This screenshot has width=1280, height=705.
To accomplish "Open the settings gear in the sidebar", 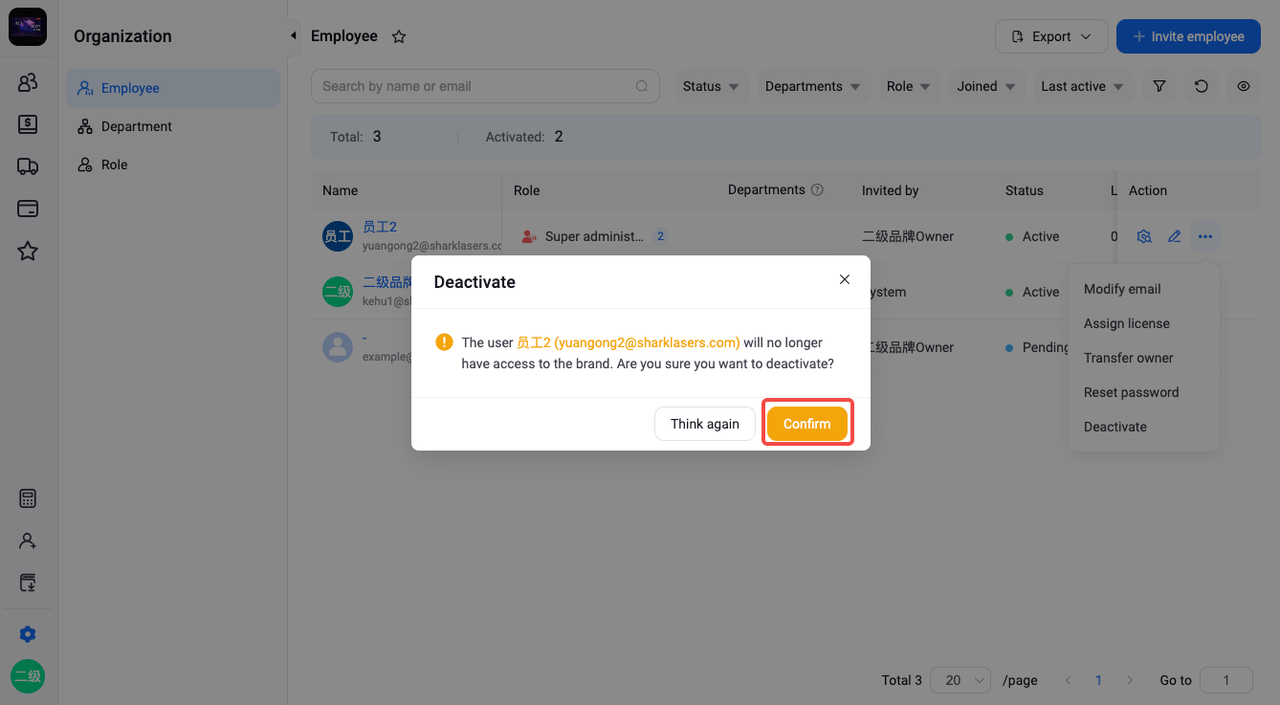I will [x=28, y=634].
